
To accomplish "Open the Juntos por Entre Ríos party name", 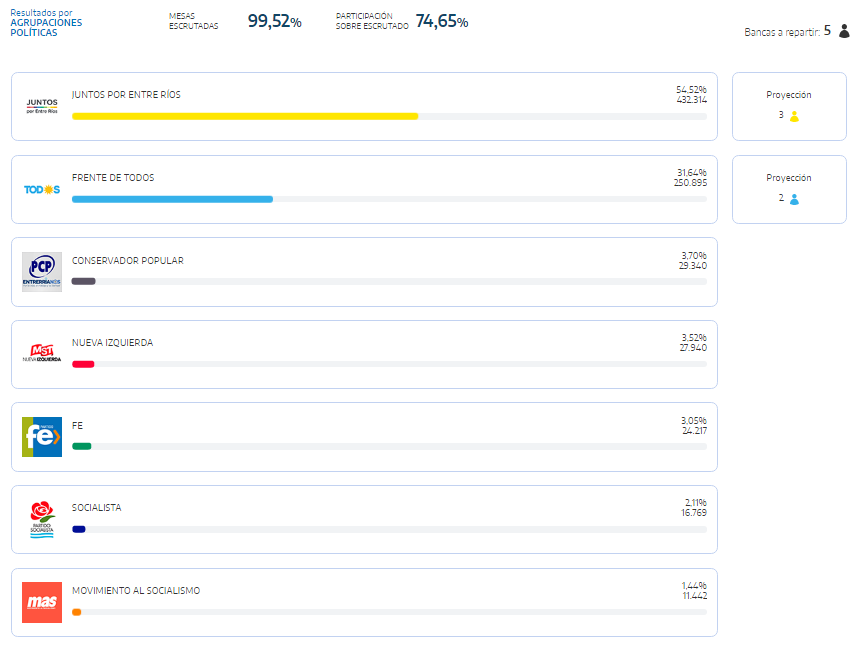I will pyautogui.click(x=126, y=95).
